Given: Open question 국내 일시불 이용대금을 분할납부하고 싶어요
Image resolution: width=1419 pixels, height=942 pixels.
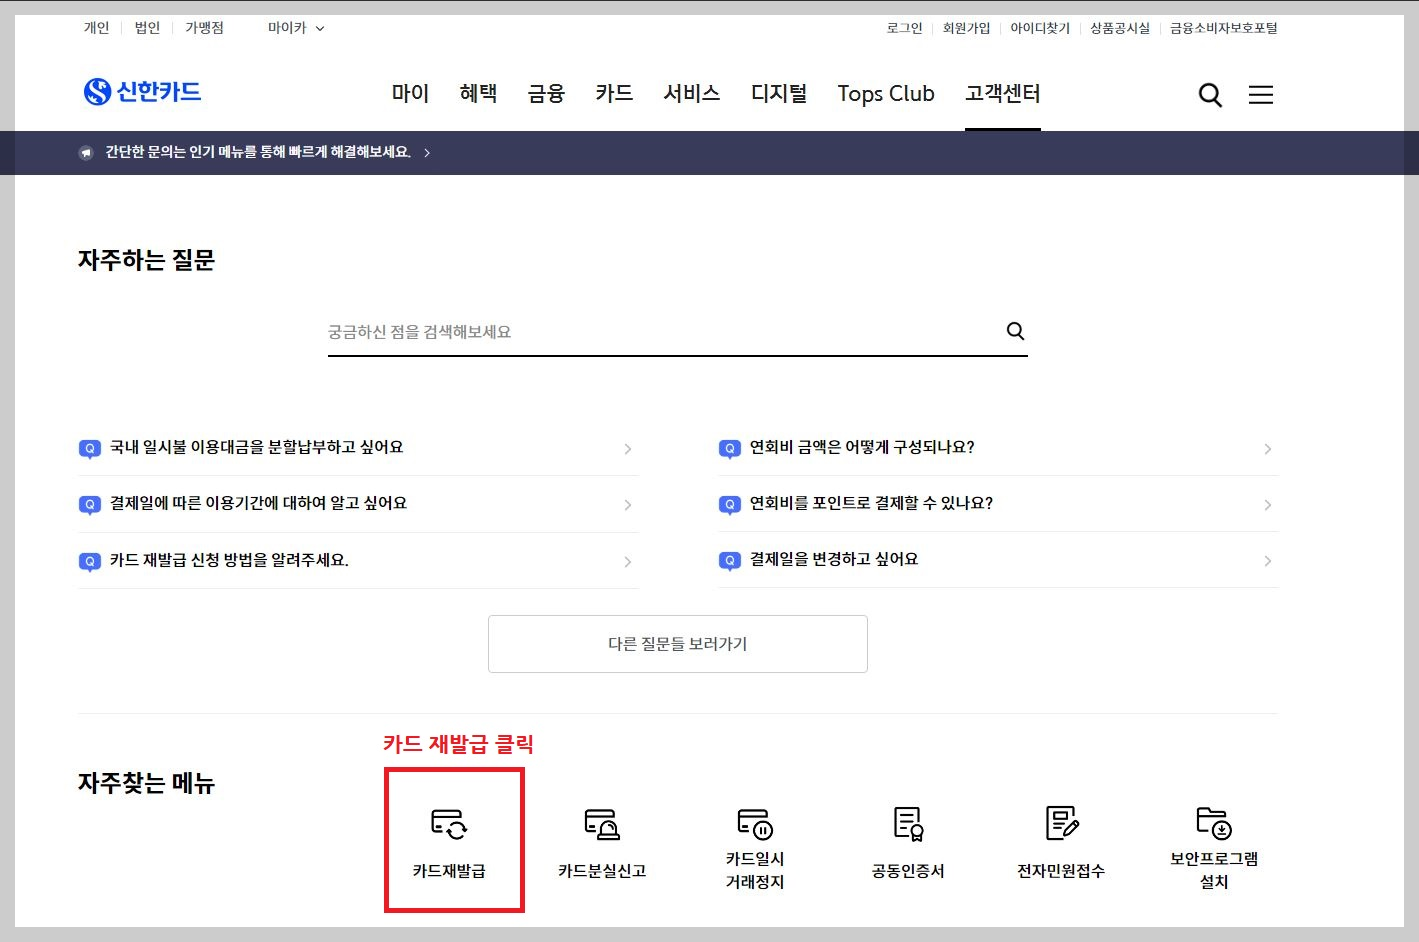Looking at the screenshot, I should tap(257, 447).
